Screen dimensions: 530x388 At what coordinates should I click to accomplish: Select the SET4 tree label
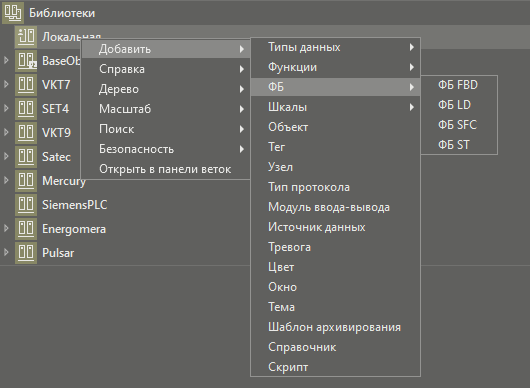pos(55,108)
